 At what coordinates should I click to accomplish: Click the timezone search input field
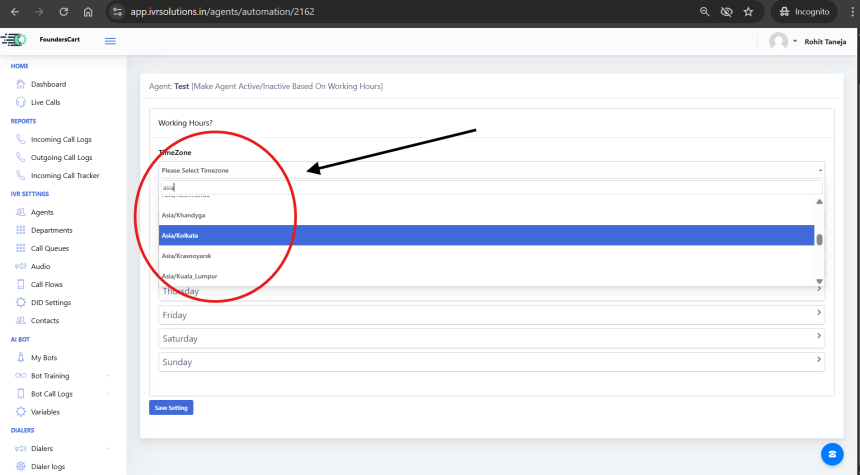click(491, 187)
